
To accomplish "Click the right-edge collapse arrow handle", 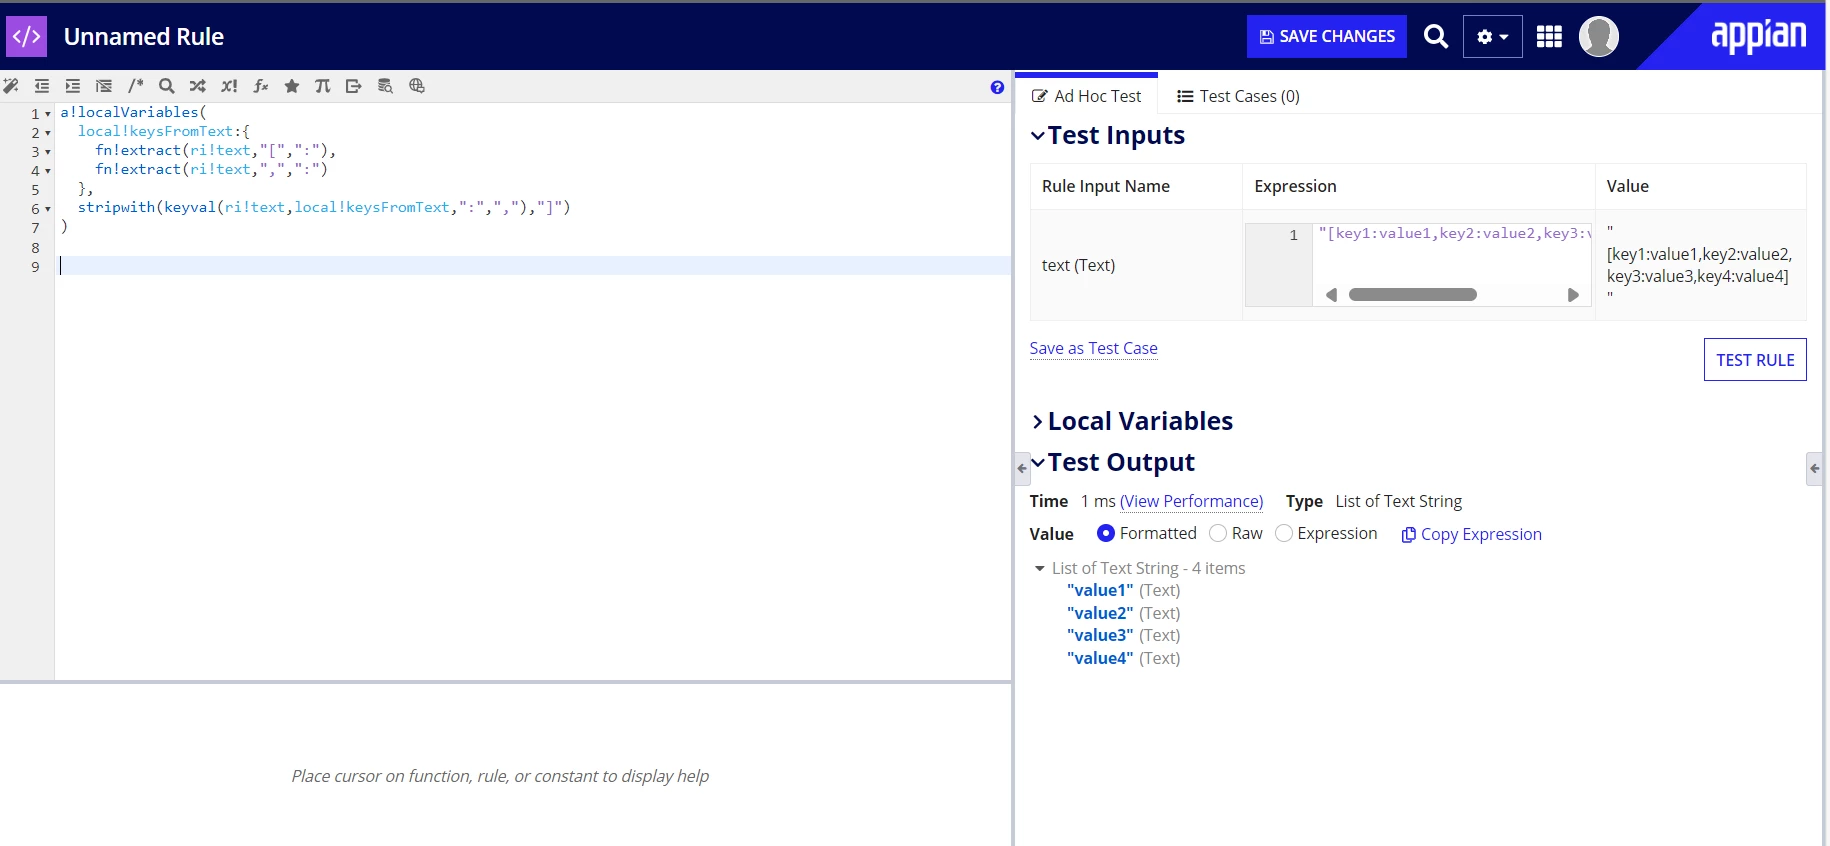I will point(1814,467).
